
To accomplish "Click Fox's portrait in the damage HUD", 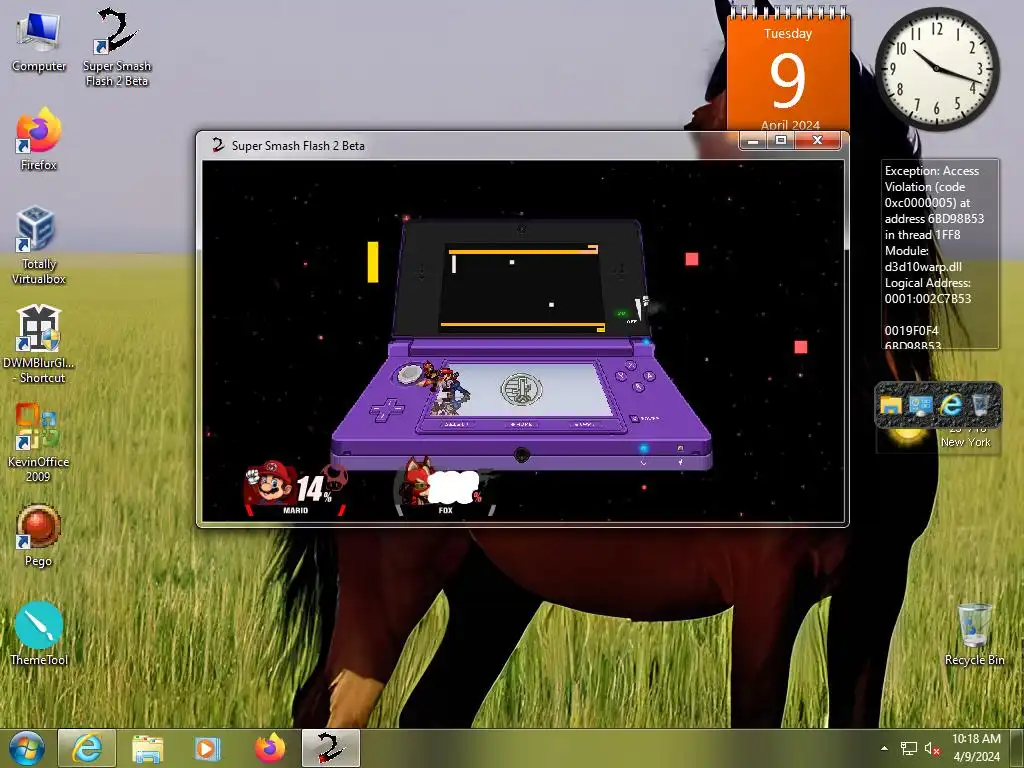I will click(417, 482).
